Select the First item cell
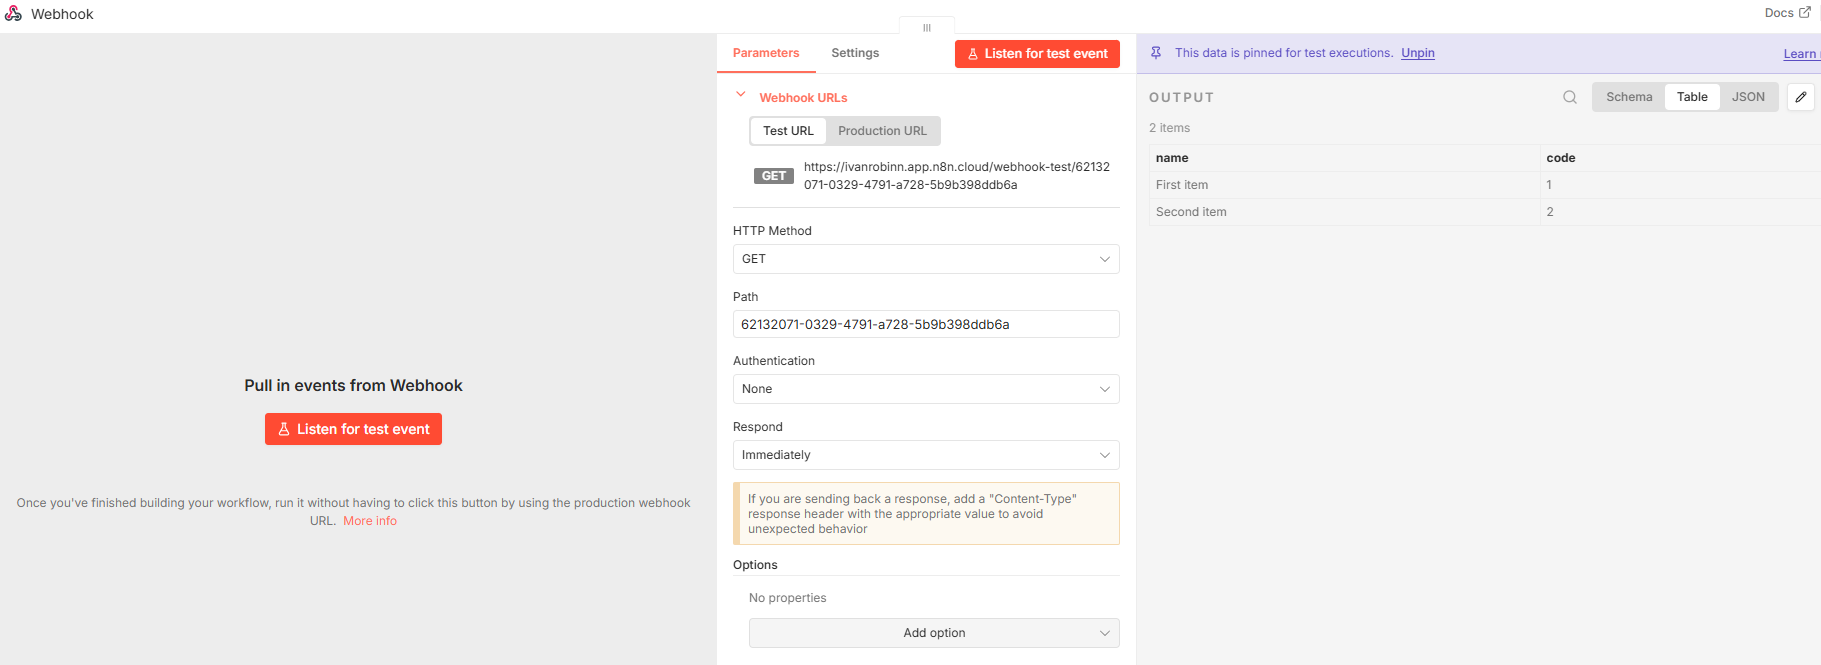This screenshot has width=1821, height=665. coord(1344,185)
